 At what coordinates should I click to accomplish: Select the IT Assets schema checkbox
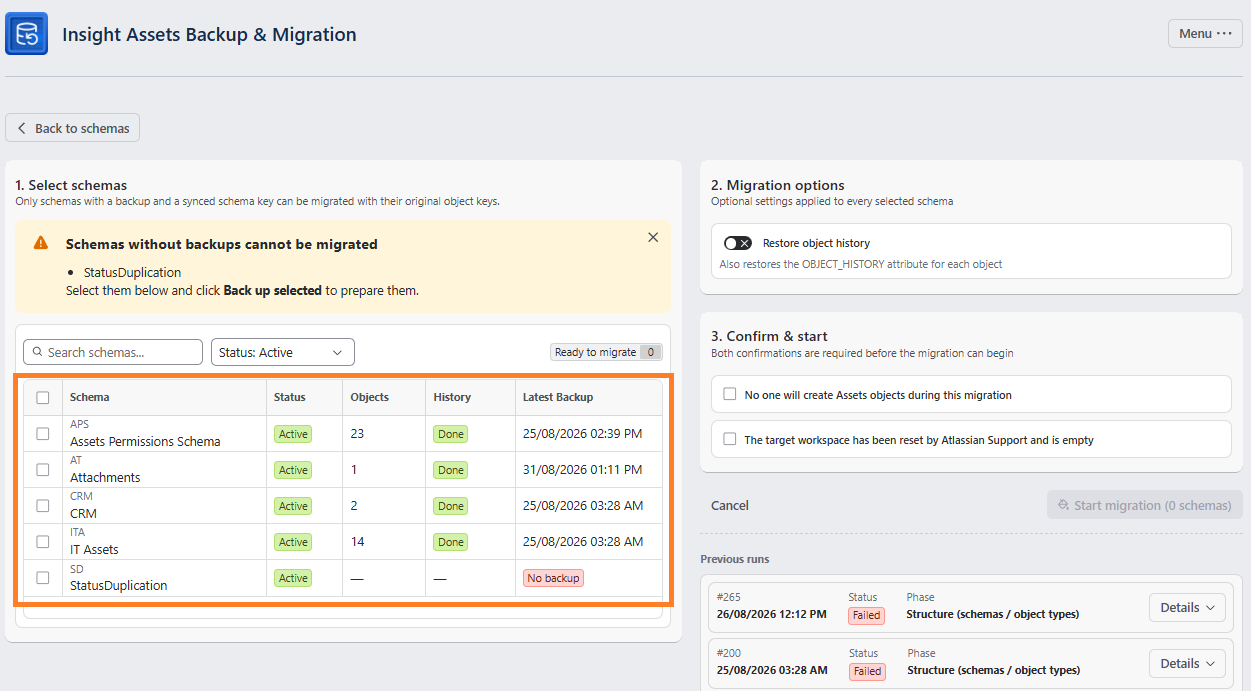(43, 541)
